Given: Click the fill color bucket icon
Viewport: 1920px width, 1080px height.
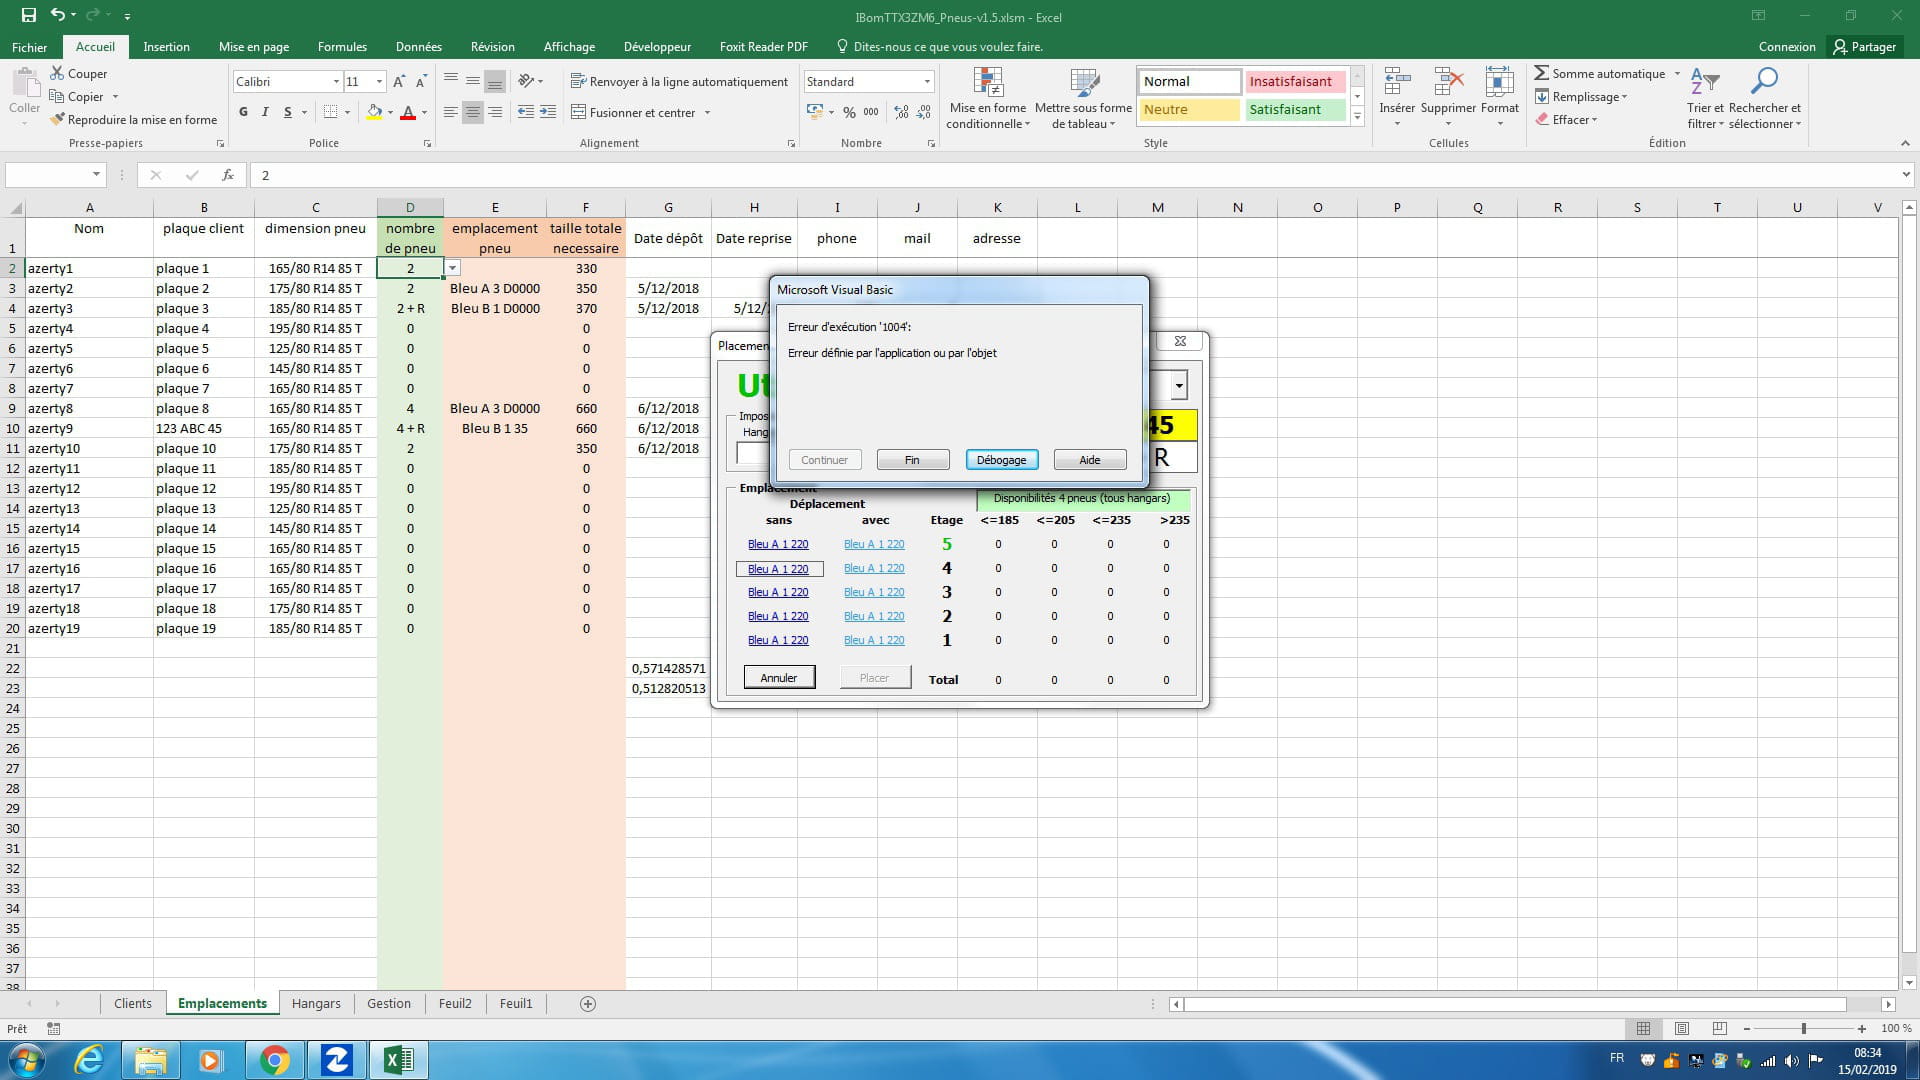Looking at the screenshot, I should tap(374, 113).
